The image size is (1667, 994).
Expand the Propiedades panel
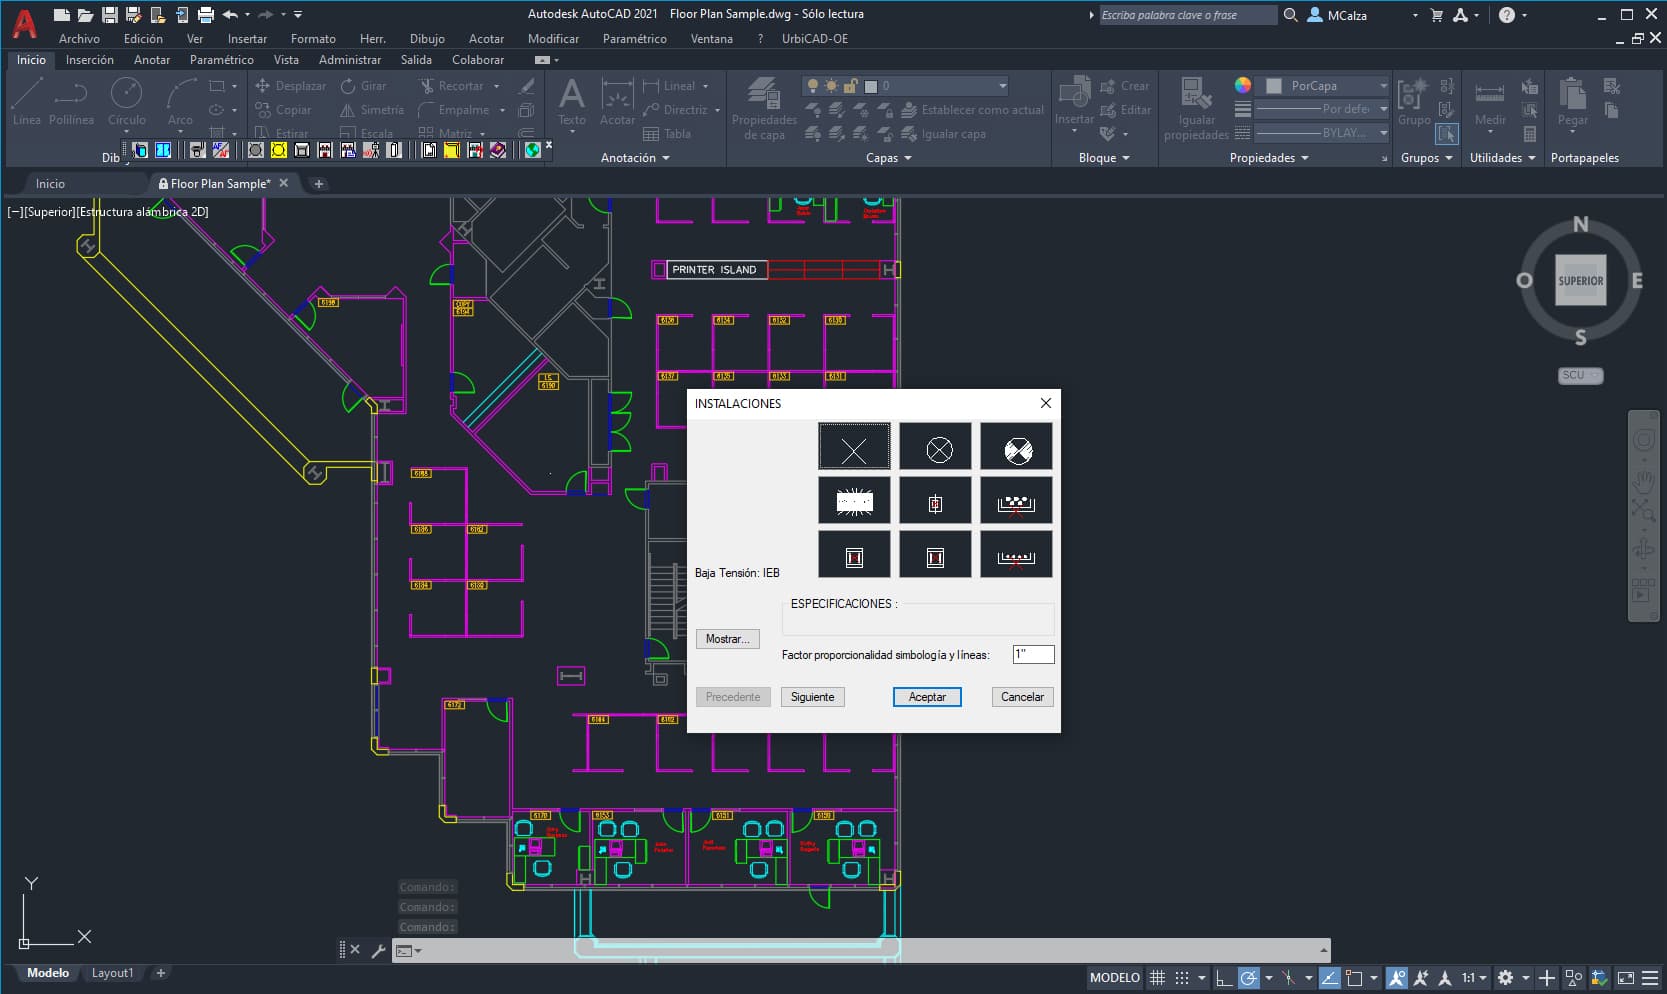coord(1269,158)
